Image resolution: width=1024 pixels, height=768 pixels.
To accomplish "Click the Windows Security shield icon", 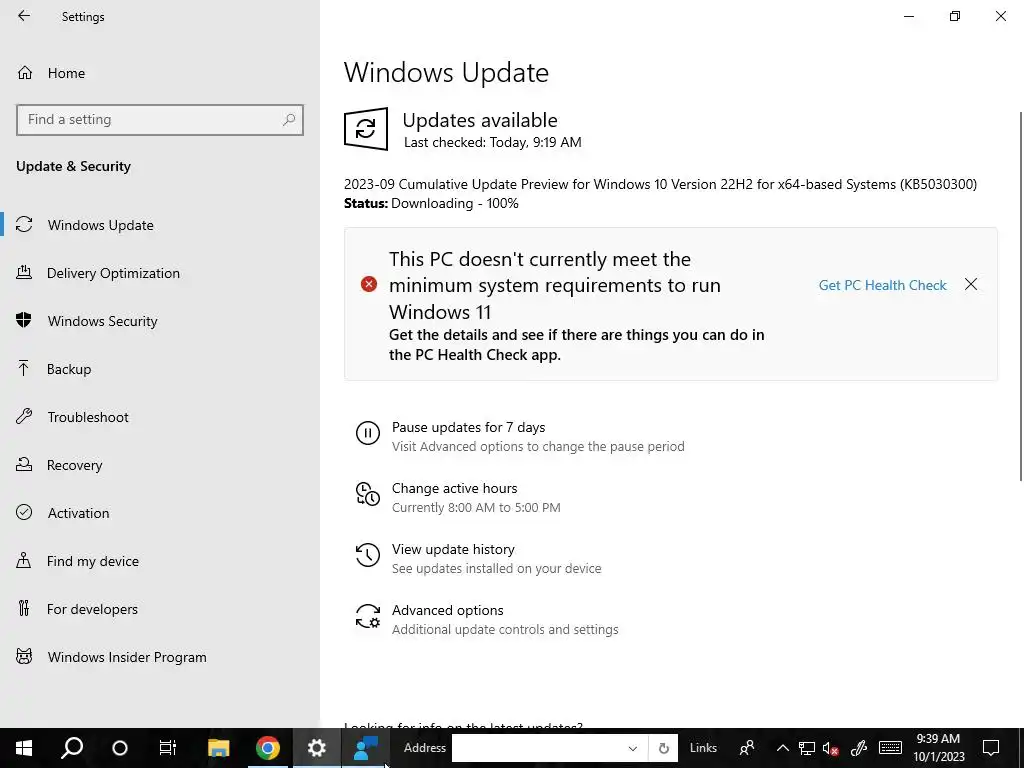I will click(24, 320).
